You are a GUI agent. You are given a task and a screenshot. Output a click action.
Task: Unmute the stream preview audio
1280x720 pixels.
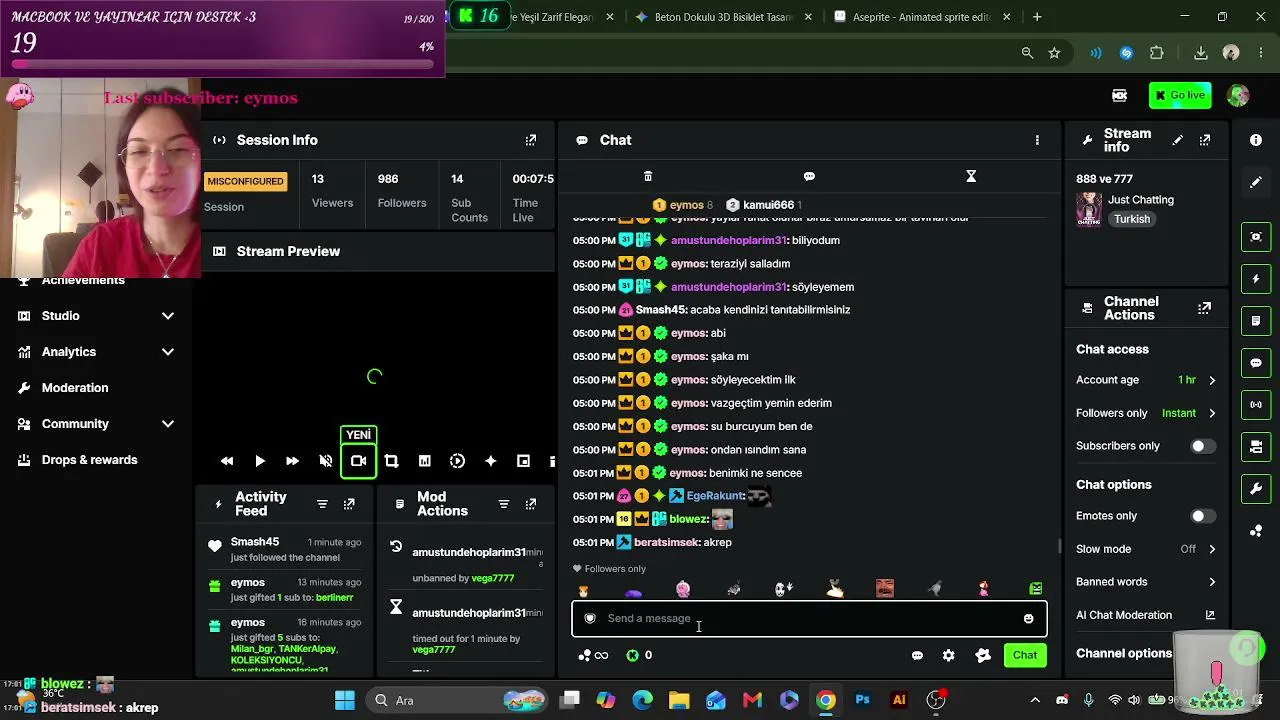pyautogui.click(x=325, y=461)
